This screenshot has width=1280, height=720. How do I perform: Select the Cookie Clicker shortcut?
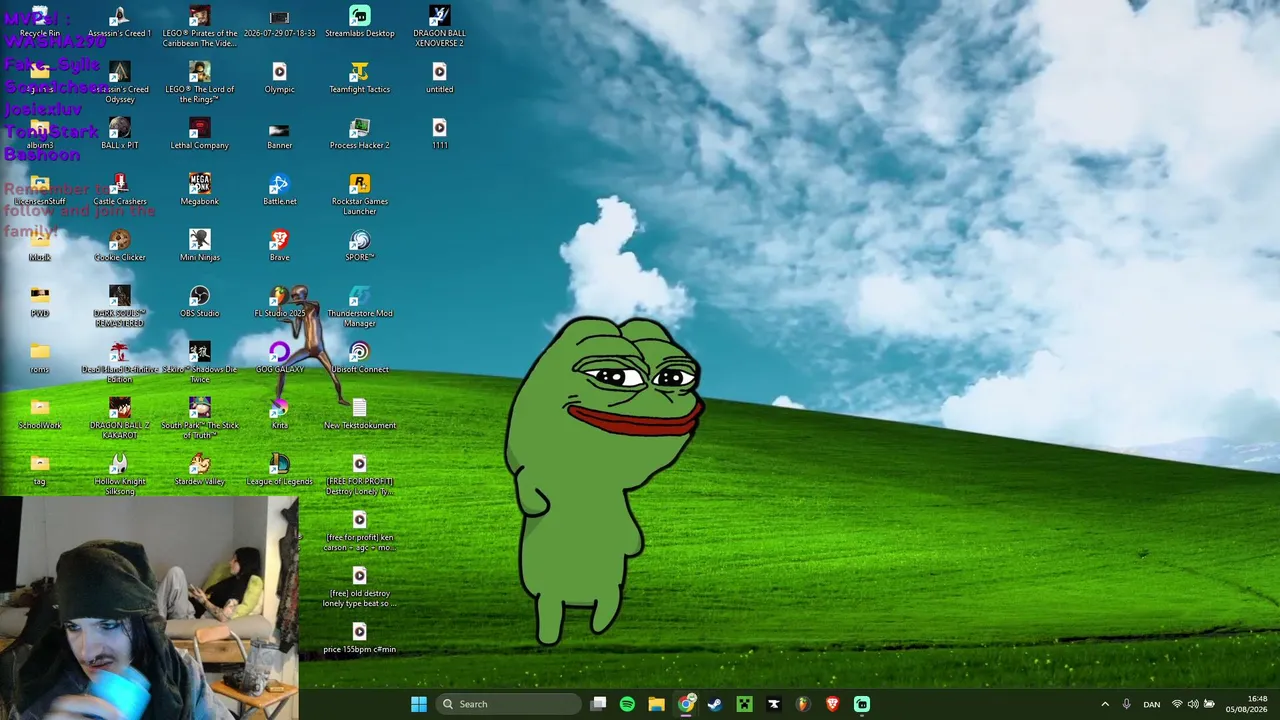point(119,247)
